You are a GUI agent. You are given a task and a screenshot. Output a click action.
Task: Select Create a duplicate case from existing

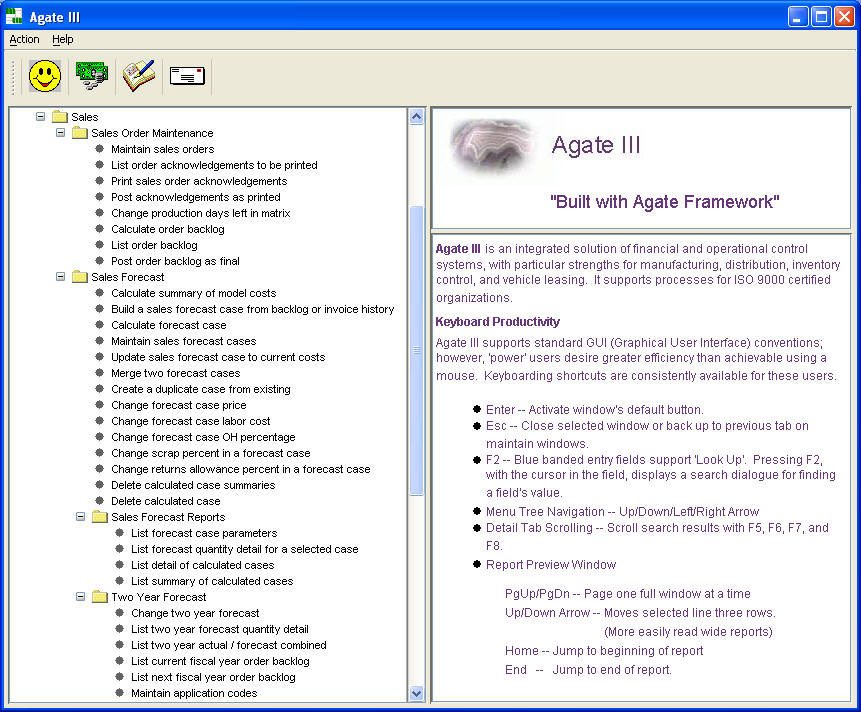tap(200, 389)
